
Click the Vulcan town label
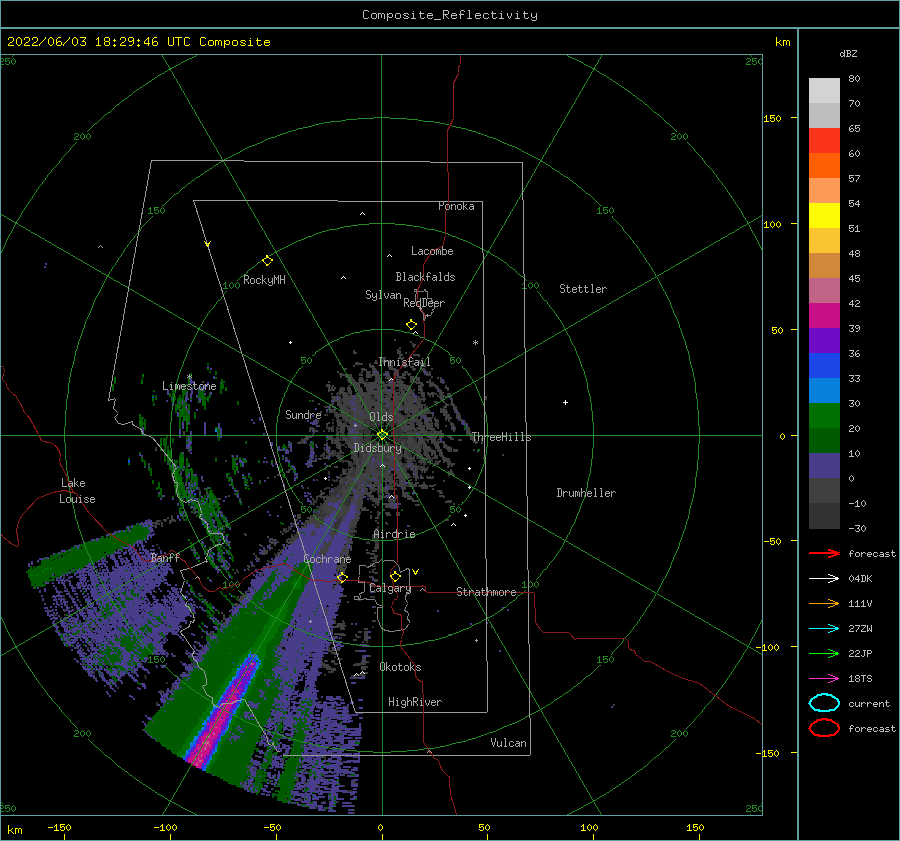(509, 743)
